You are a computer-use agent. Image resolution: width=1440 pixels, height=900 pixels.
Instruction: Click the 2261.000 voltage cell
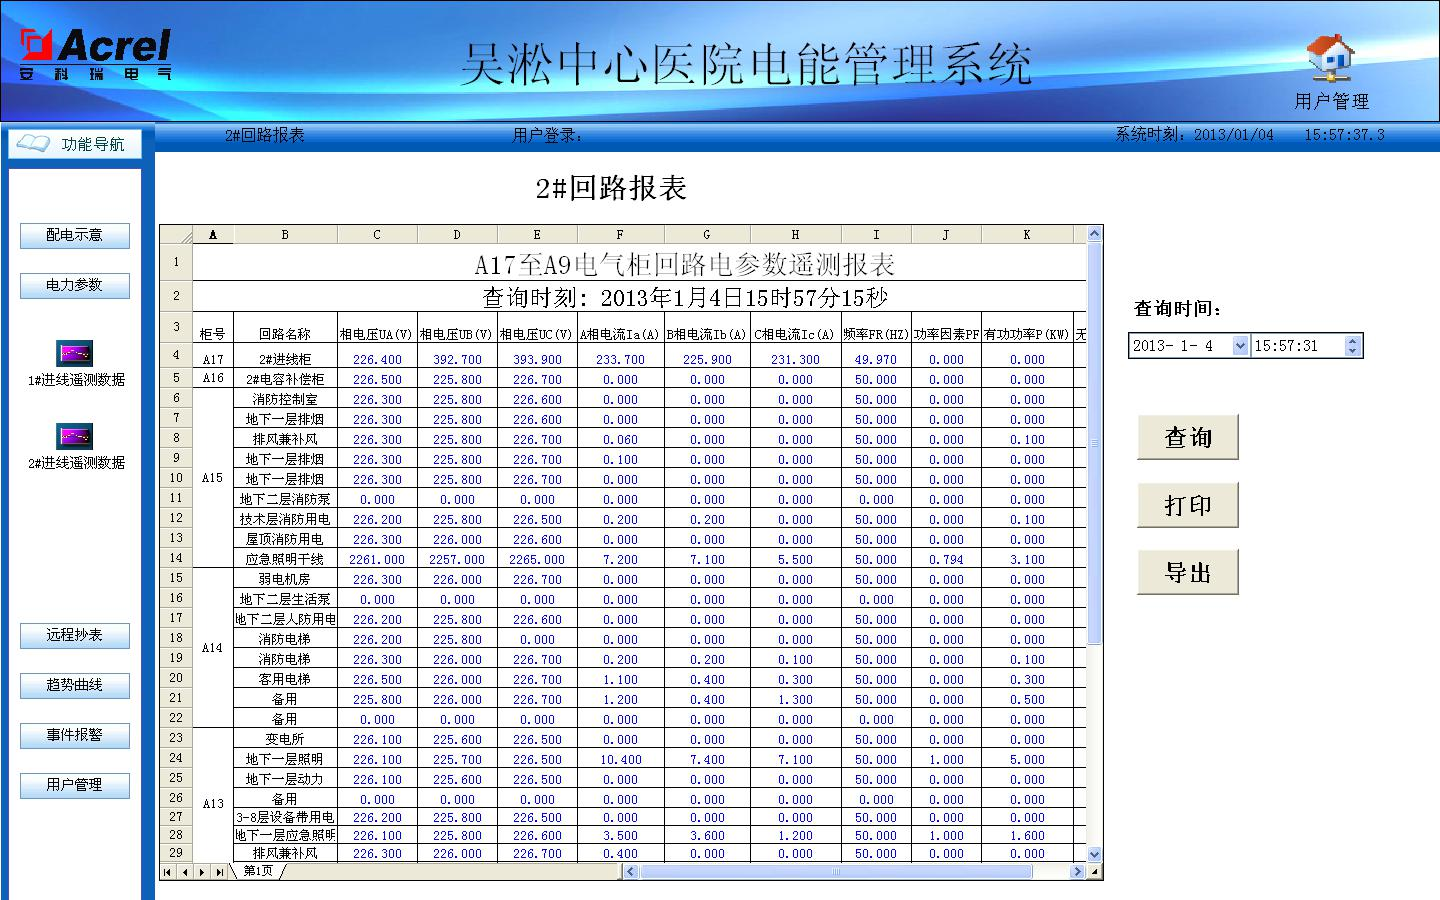[377, 560]
